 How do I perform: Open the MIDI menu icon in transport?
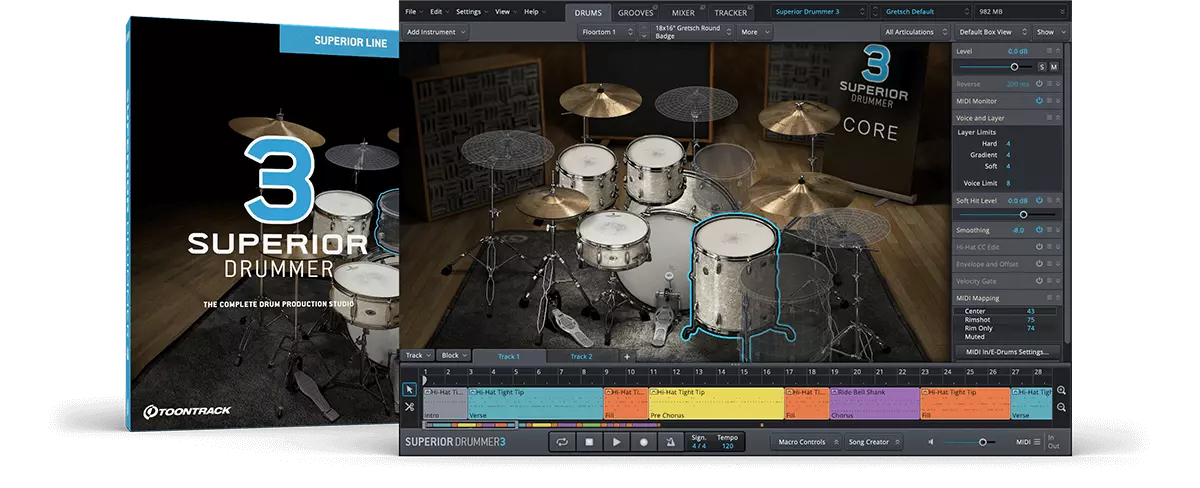click(1037, 441)
